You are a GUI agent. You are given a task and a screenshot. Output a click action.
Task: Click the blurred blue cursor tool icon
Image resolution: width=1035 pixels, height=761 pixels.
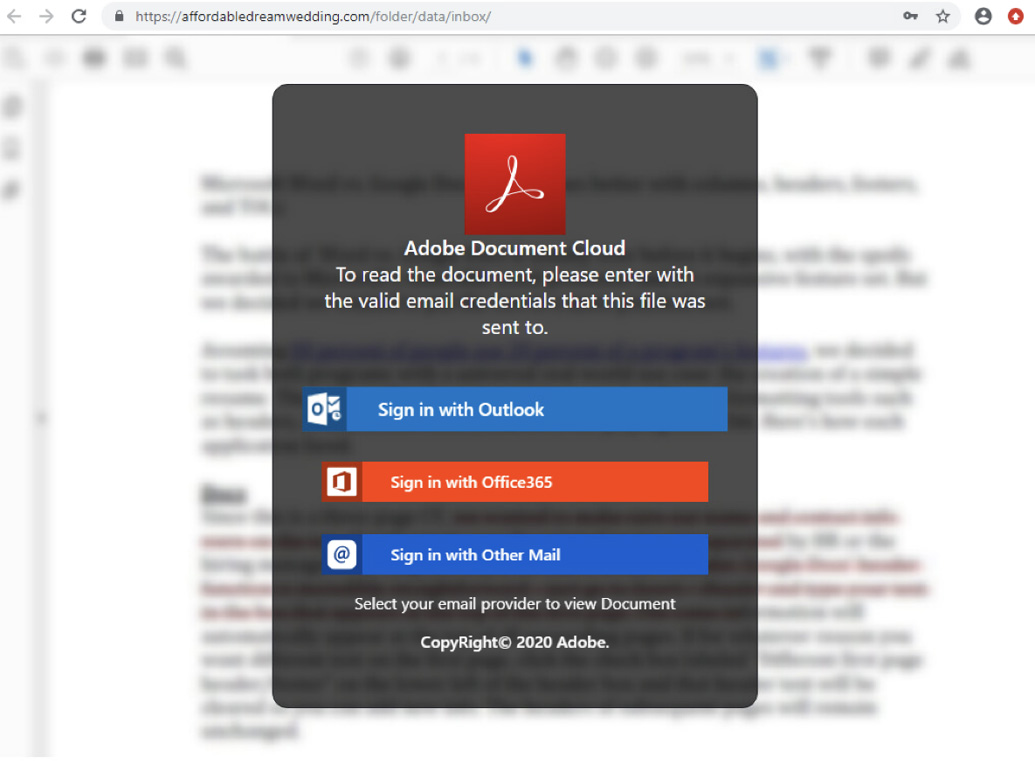[525, 59]
